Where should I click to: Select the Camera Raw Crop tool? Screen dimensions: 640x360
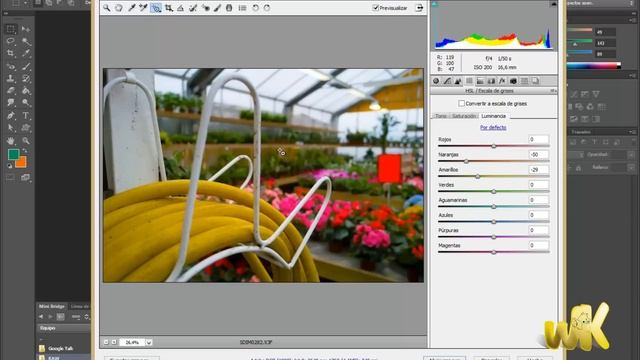pos(169,8)
